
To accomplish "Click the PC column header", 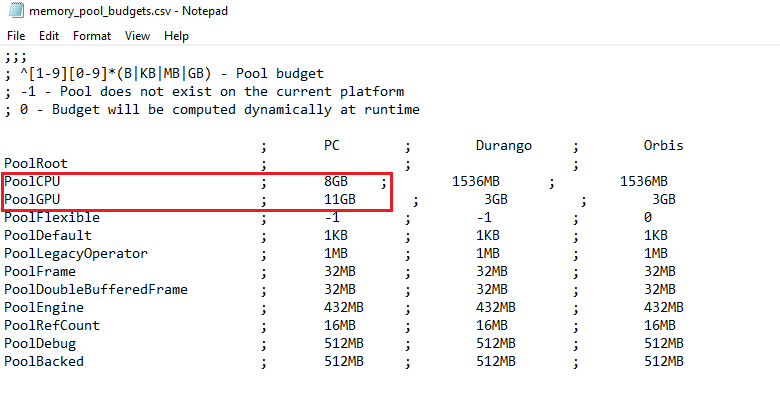I will click(332, 145).
